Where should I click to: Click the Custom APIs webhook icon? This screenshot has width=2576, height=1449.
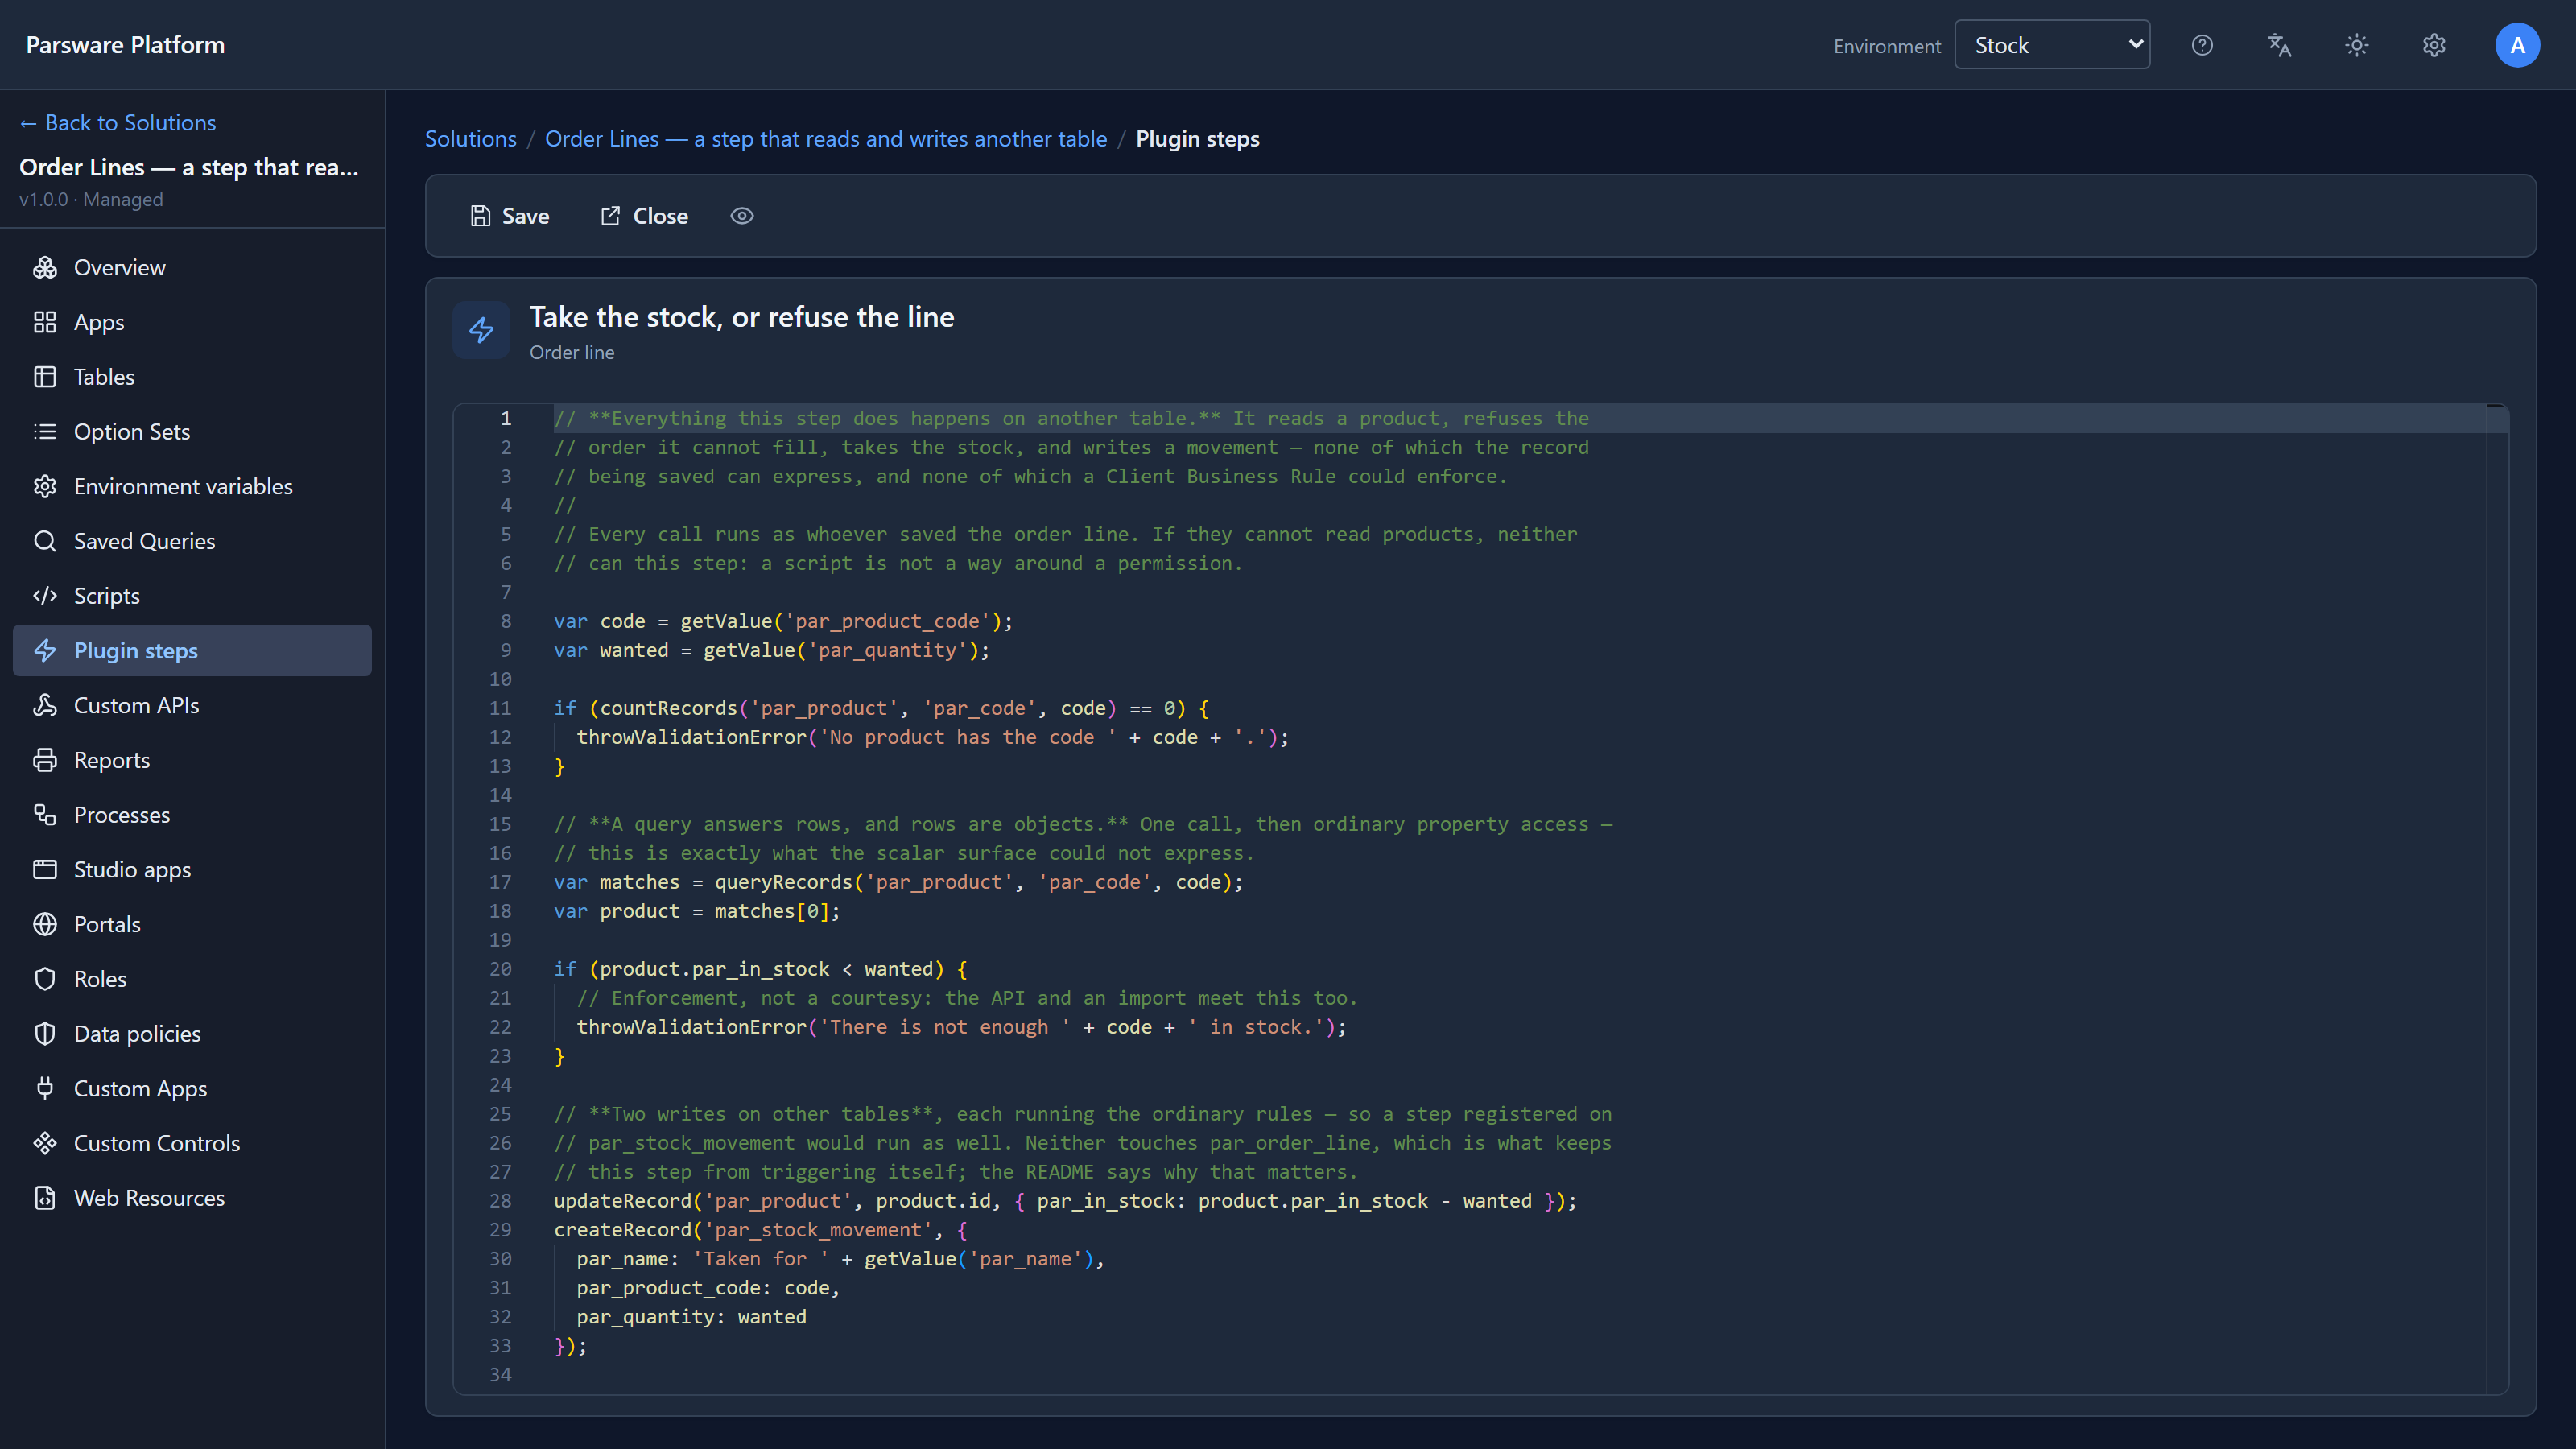tap(45, 705)
